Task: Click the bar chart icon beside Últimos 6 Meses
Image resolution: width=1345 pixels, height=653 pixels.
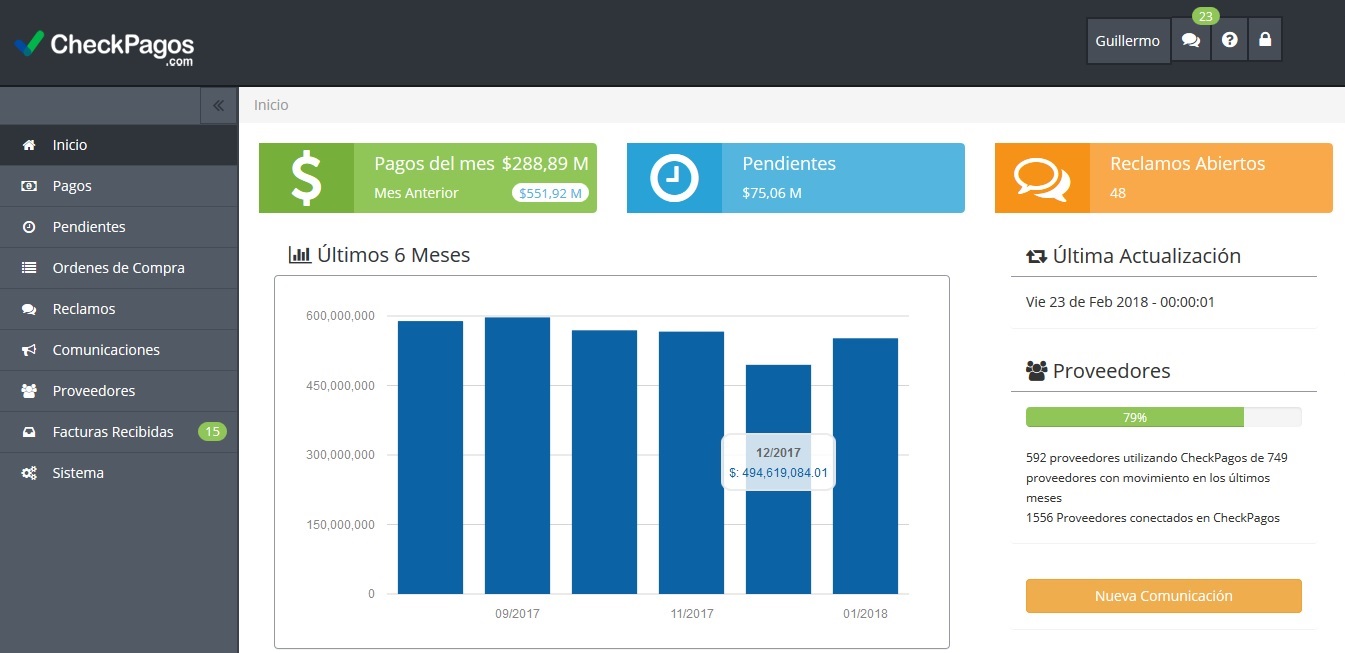Action: pos(299,255)
